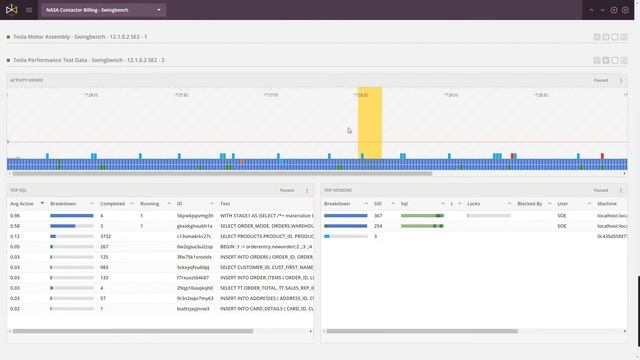This screenshot has width=640, height=360.
Task: Open NASA Contactor Billing dashboard dropdown
Action: point(103,10)
